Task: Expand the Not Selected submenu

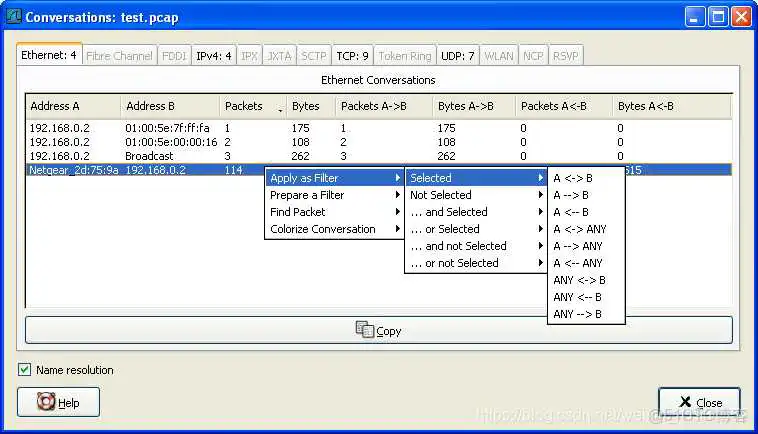Action: tap(475, 195)
